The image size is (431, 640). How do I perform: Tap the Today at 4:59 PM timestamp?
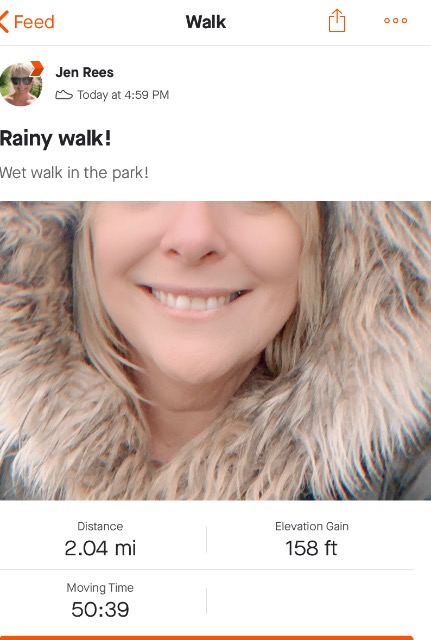coord(123,95)
